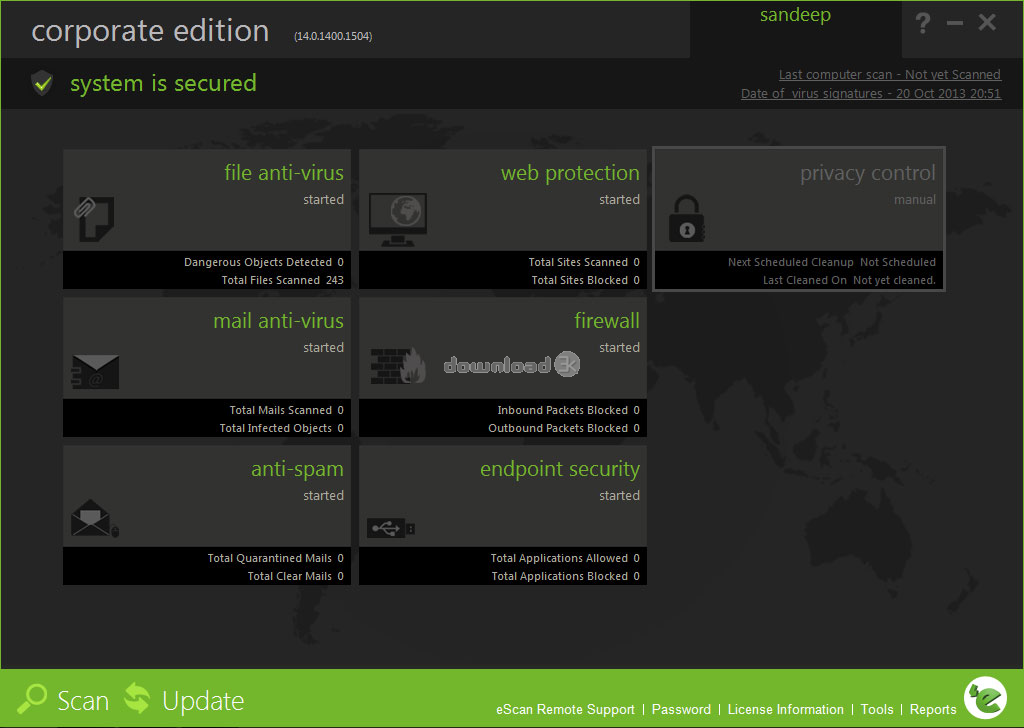1024x728 pixels.
Task: Open License Information
Action: 785,709
